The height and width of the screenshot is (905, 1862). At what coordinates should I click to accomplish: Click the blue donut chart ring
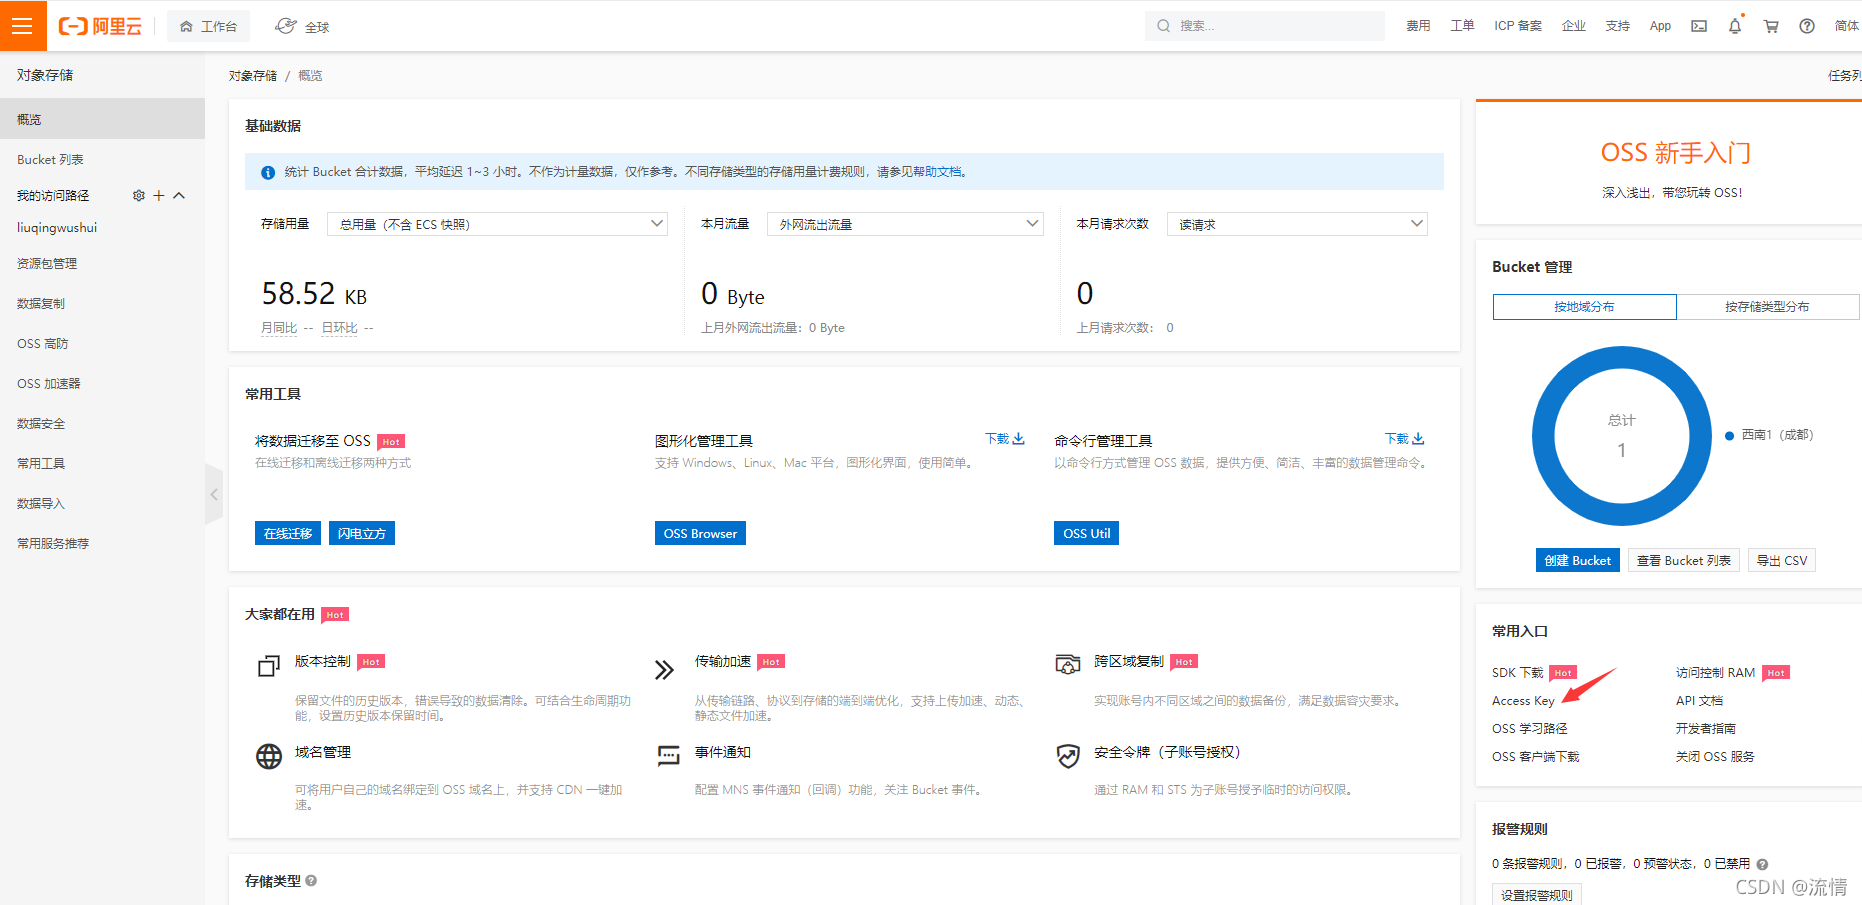(x=1542, y=436)
